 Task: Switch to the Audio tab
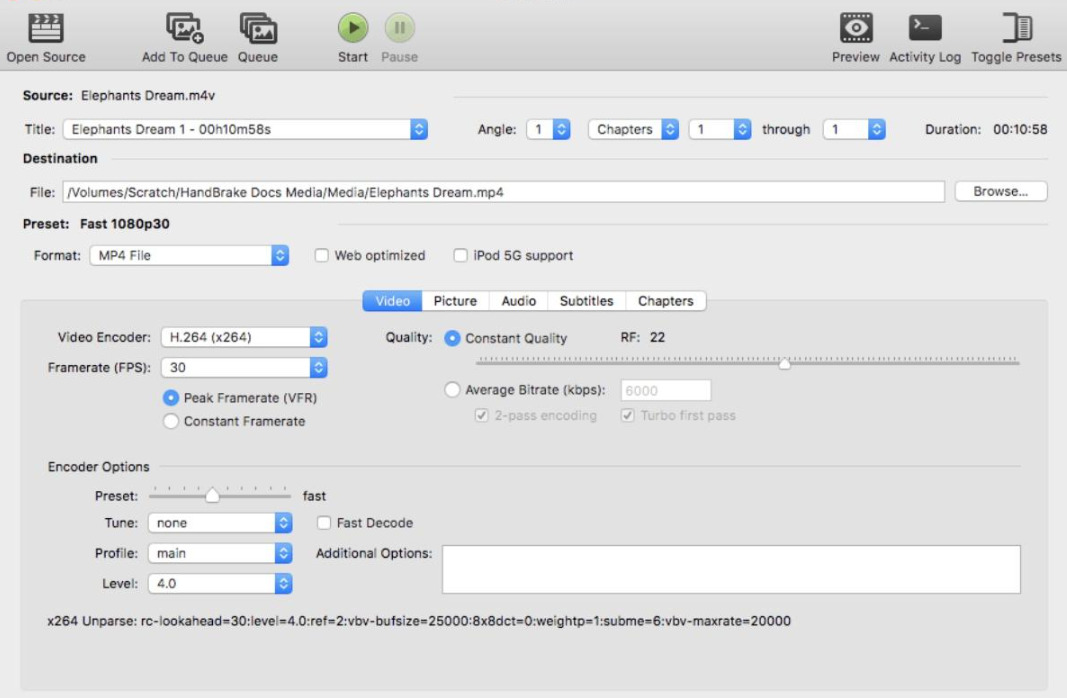point(519,301)
